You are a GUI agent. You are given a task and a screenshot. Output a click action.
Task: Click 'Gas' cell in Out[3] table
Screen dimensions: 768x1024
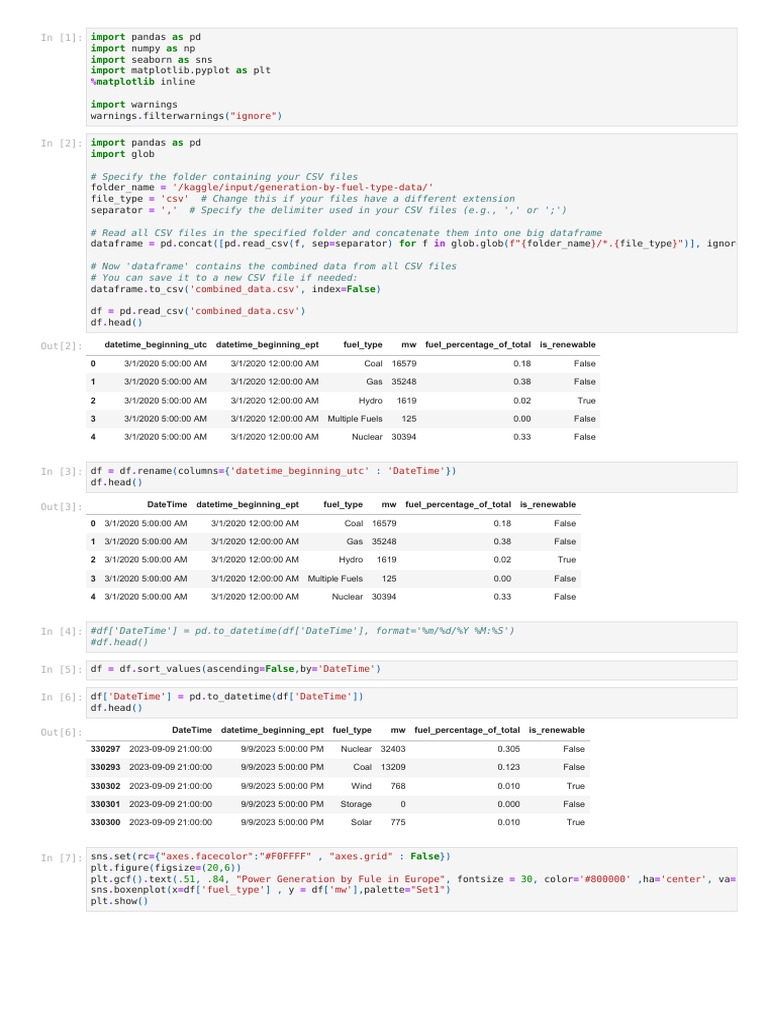(355, 542)
